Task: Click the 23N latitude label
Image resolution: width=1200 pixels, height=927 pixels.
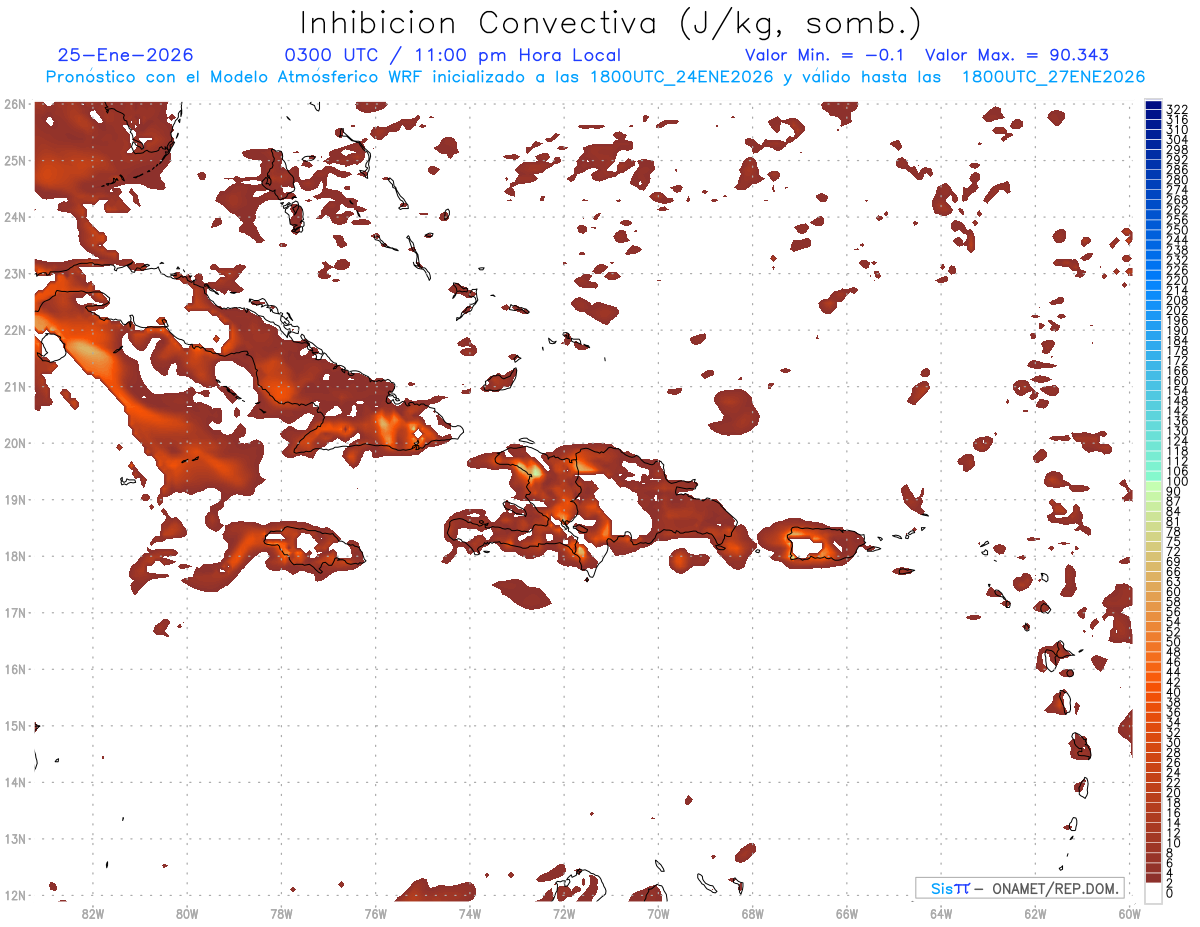Action: point(14,273)
